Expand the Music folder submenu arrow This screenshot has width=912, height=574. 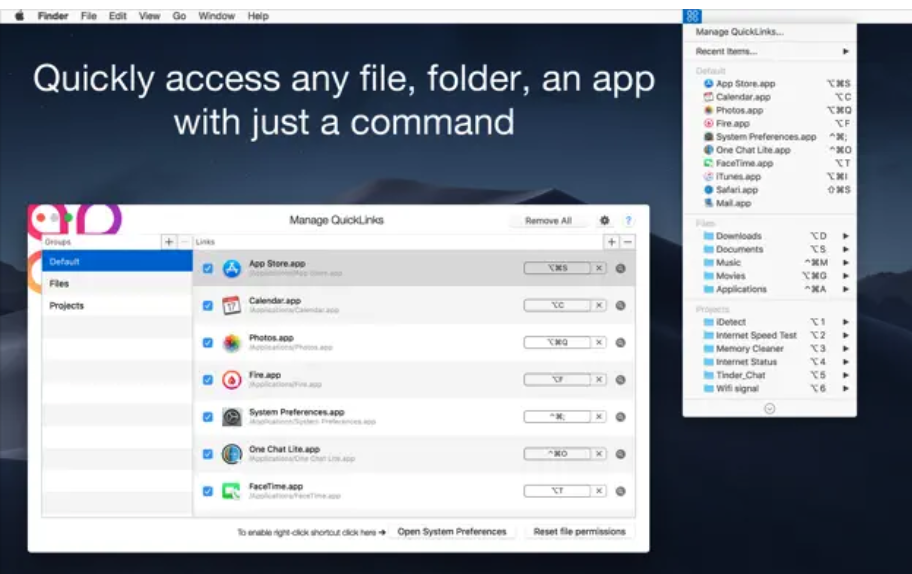coord(846,262)
